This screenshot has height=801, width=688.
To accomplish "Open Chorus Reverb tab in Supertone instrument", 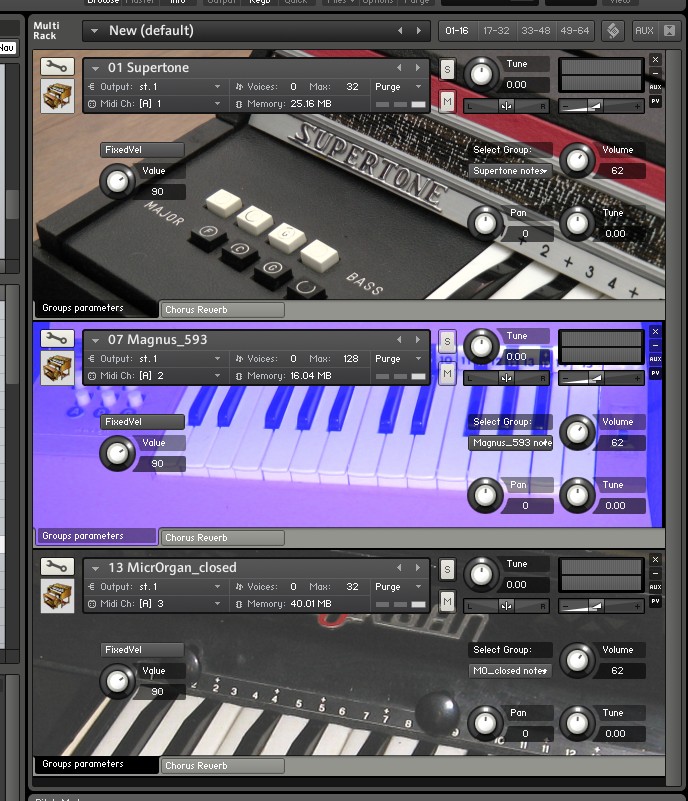I will [222, 310].
